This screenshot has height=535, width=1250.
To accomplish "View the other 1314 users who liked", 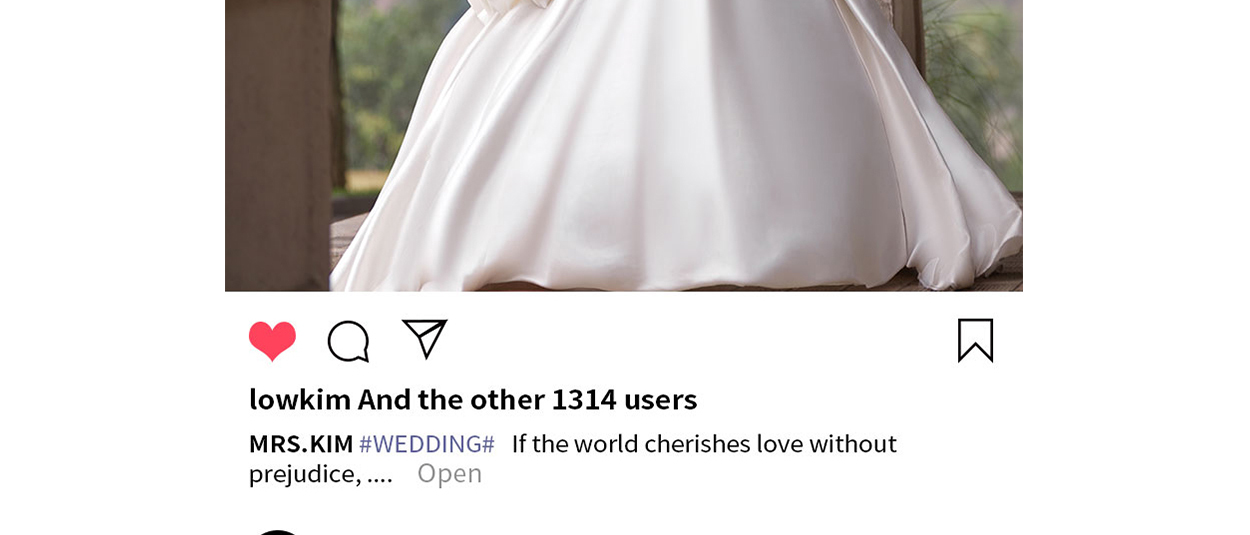I will click(527, 399).
